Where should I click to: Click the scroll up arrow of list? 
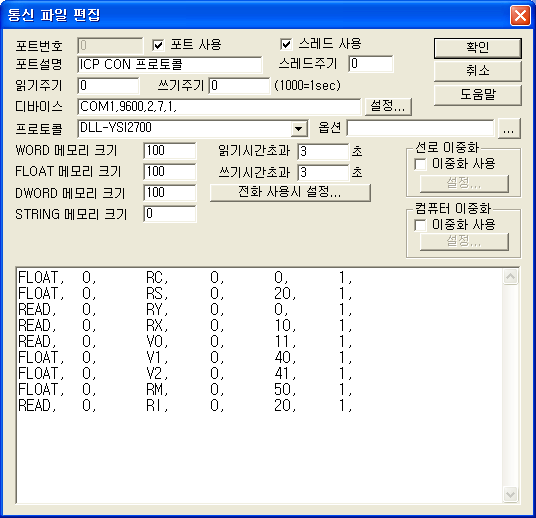(510, 277)
